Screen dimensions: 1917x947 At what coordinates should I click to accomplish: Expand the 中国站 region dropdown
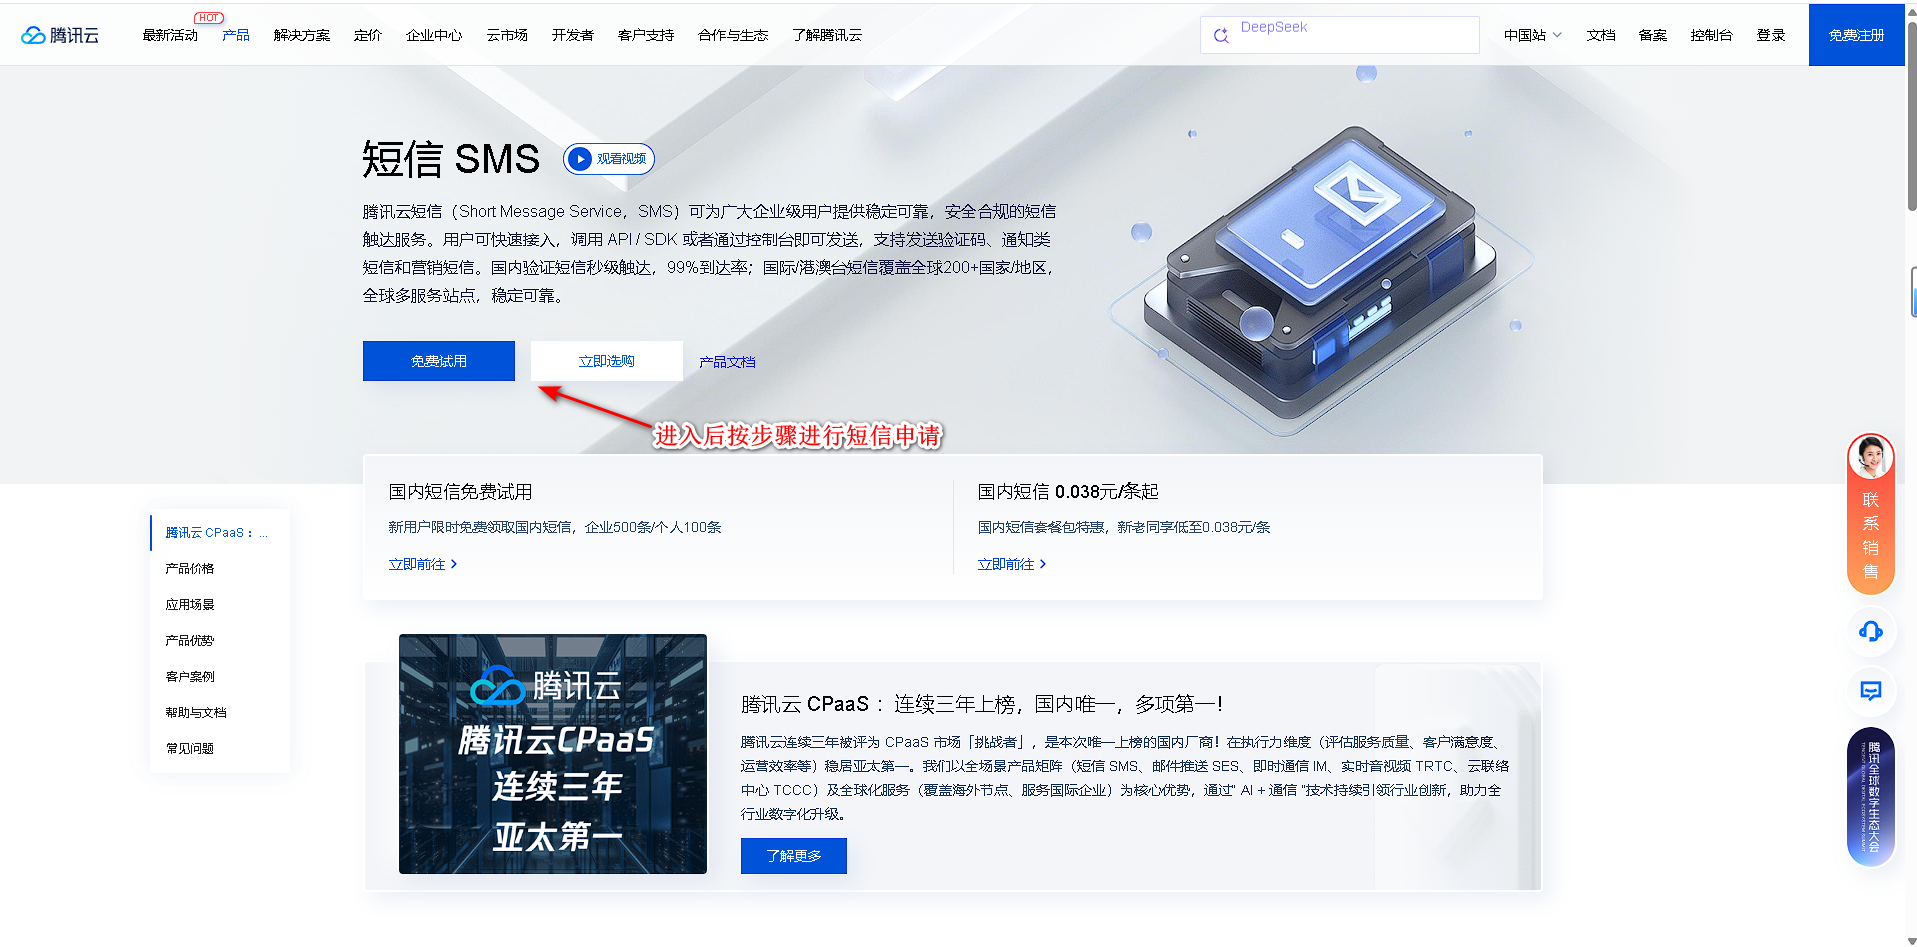pos(1532,35)
